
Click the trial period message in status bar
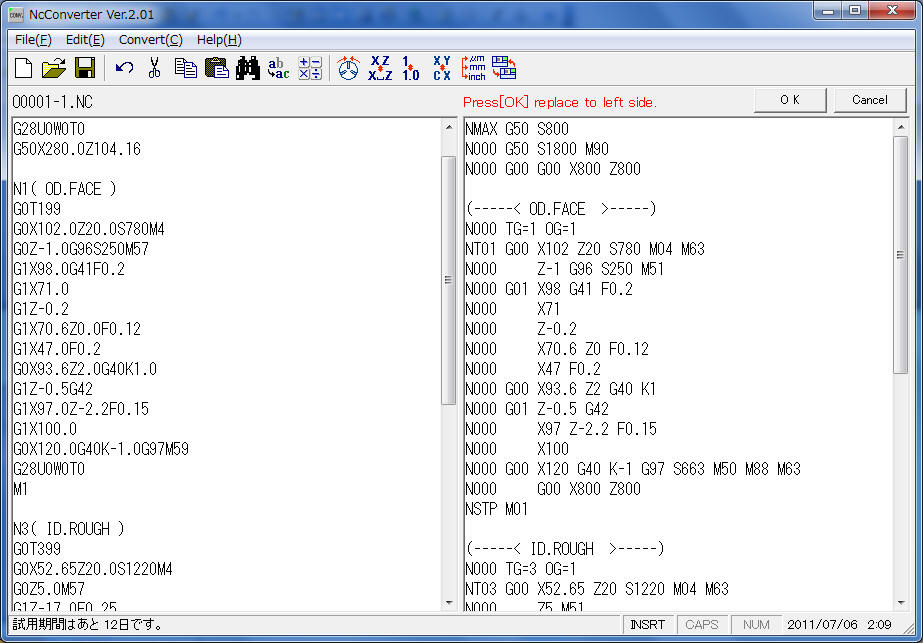coord(88,625)
